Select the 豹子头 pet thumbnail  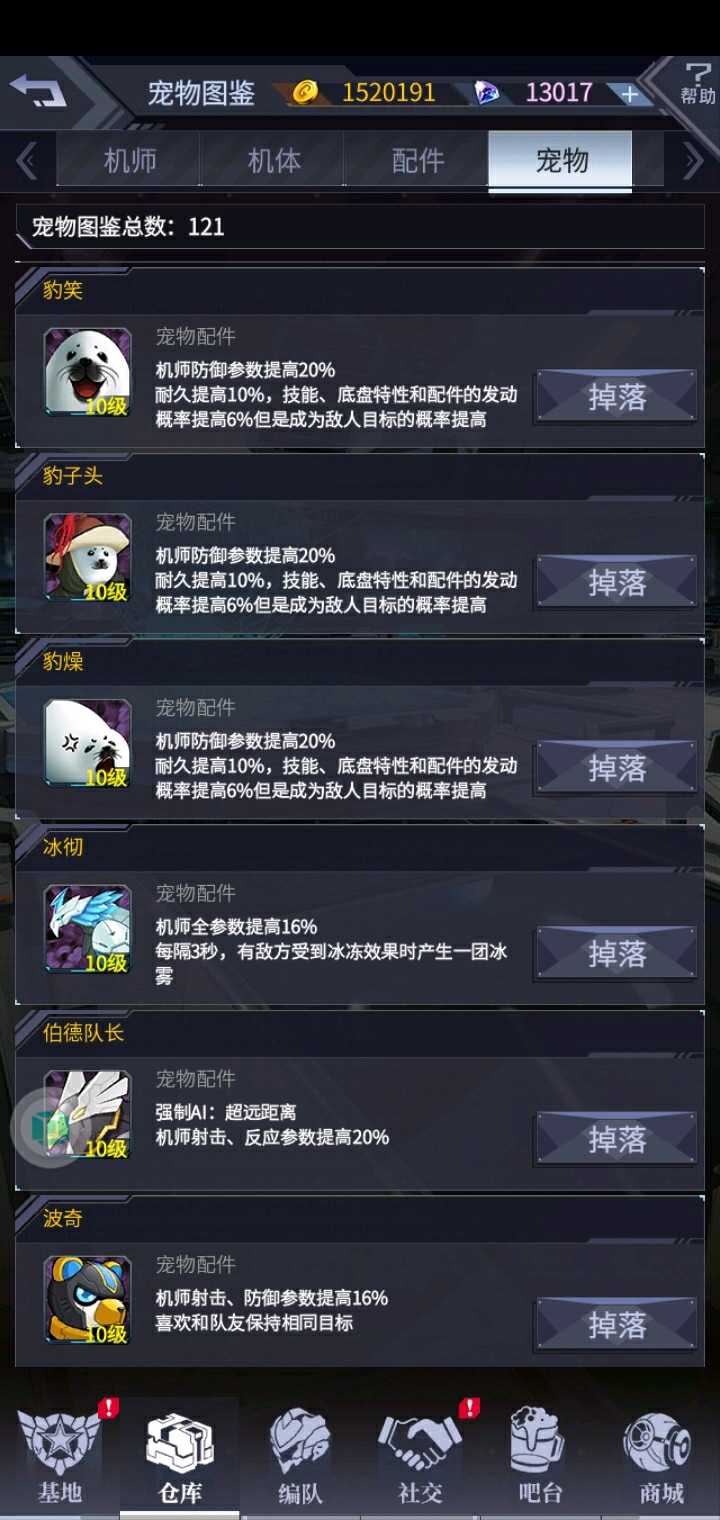(x=88, y=558)
